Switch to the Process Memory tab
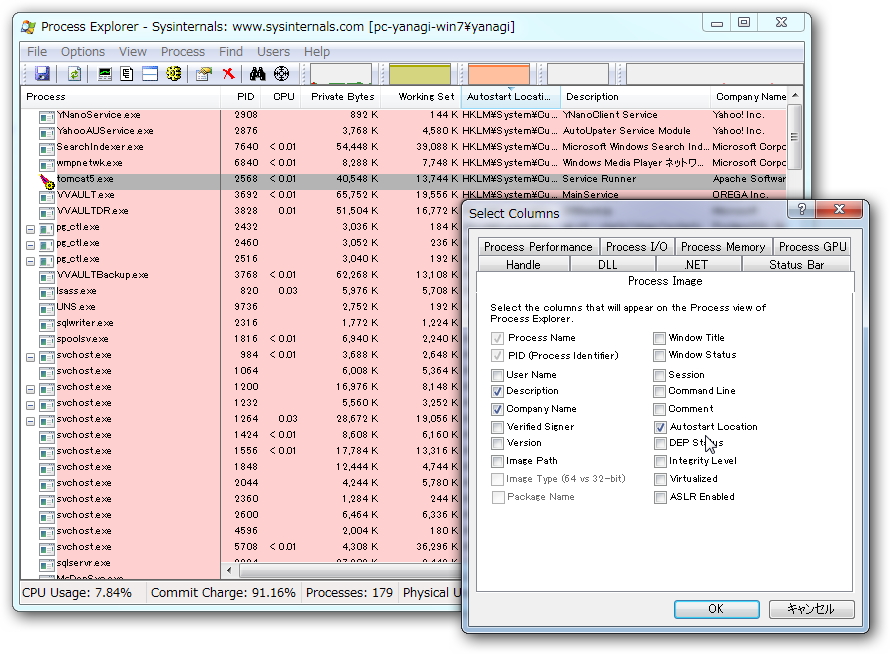 tap(723, 246)
